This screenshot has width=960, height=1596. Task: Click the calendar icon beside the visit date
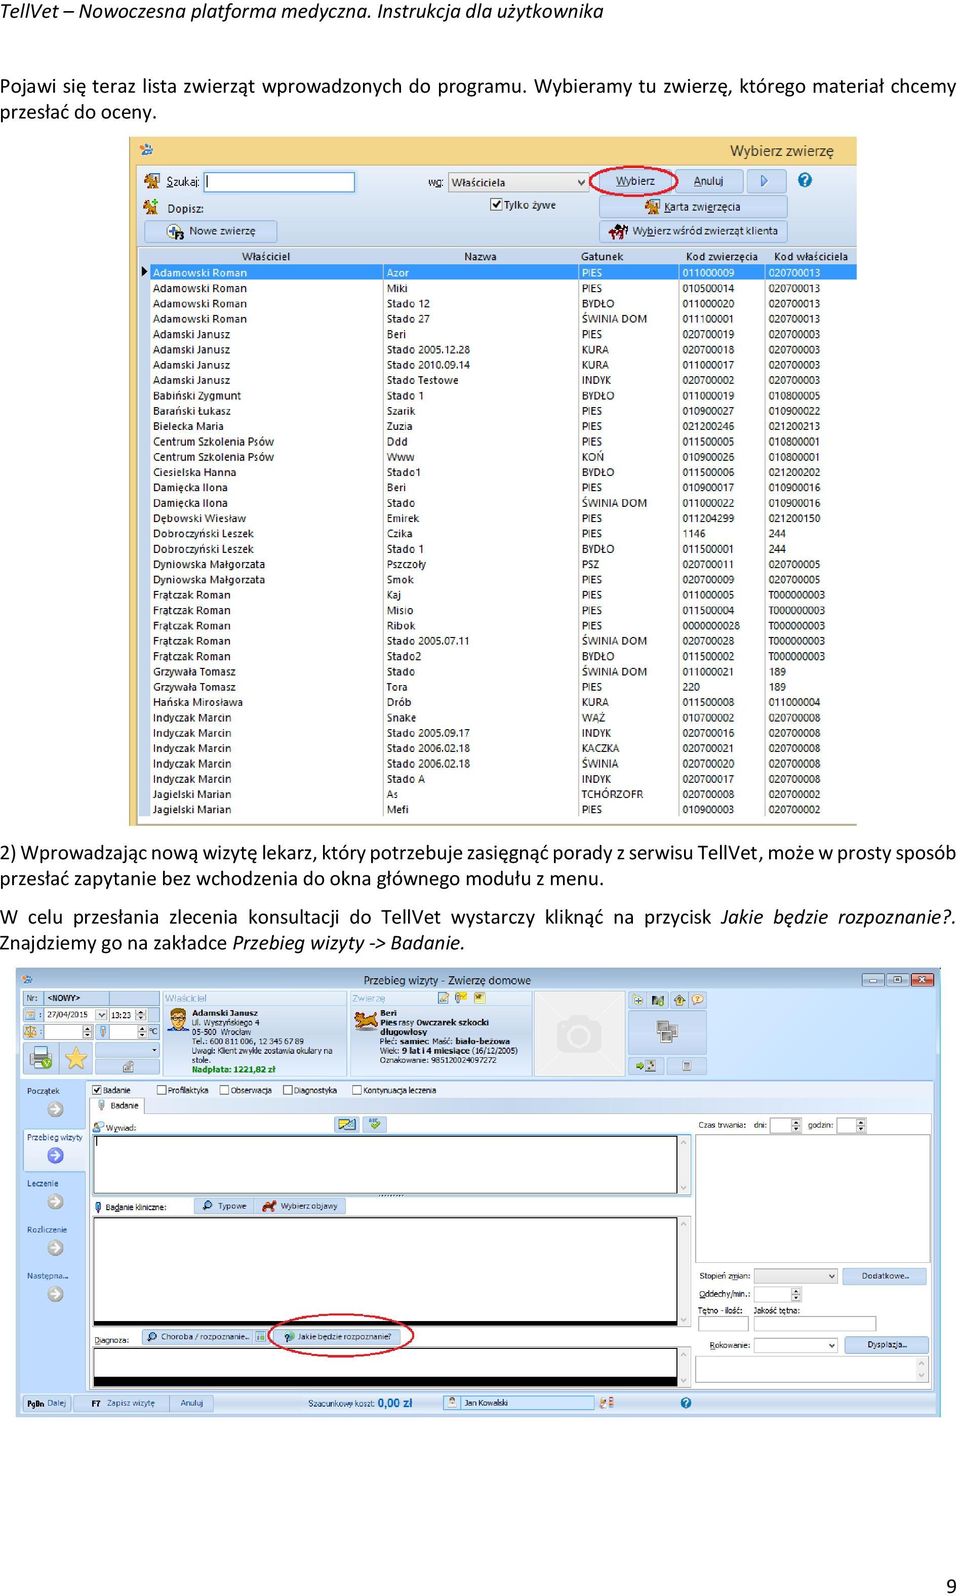point(31,1014)
